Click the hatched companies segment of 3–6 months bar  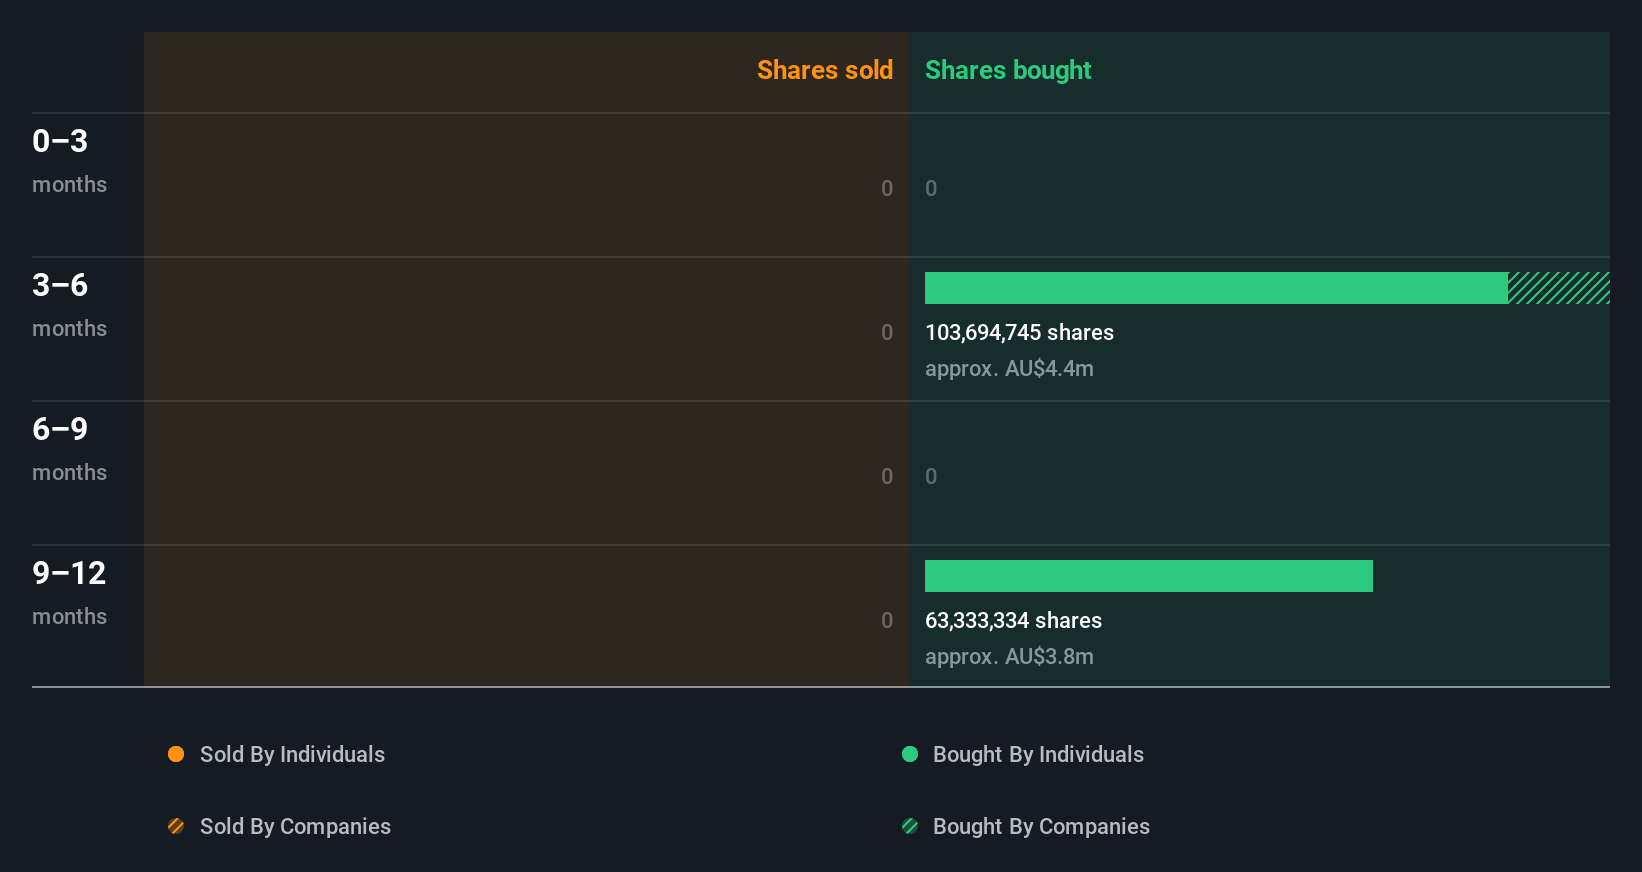pyautogui.click(x=1559, y=288)
